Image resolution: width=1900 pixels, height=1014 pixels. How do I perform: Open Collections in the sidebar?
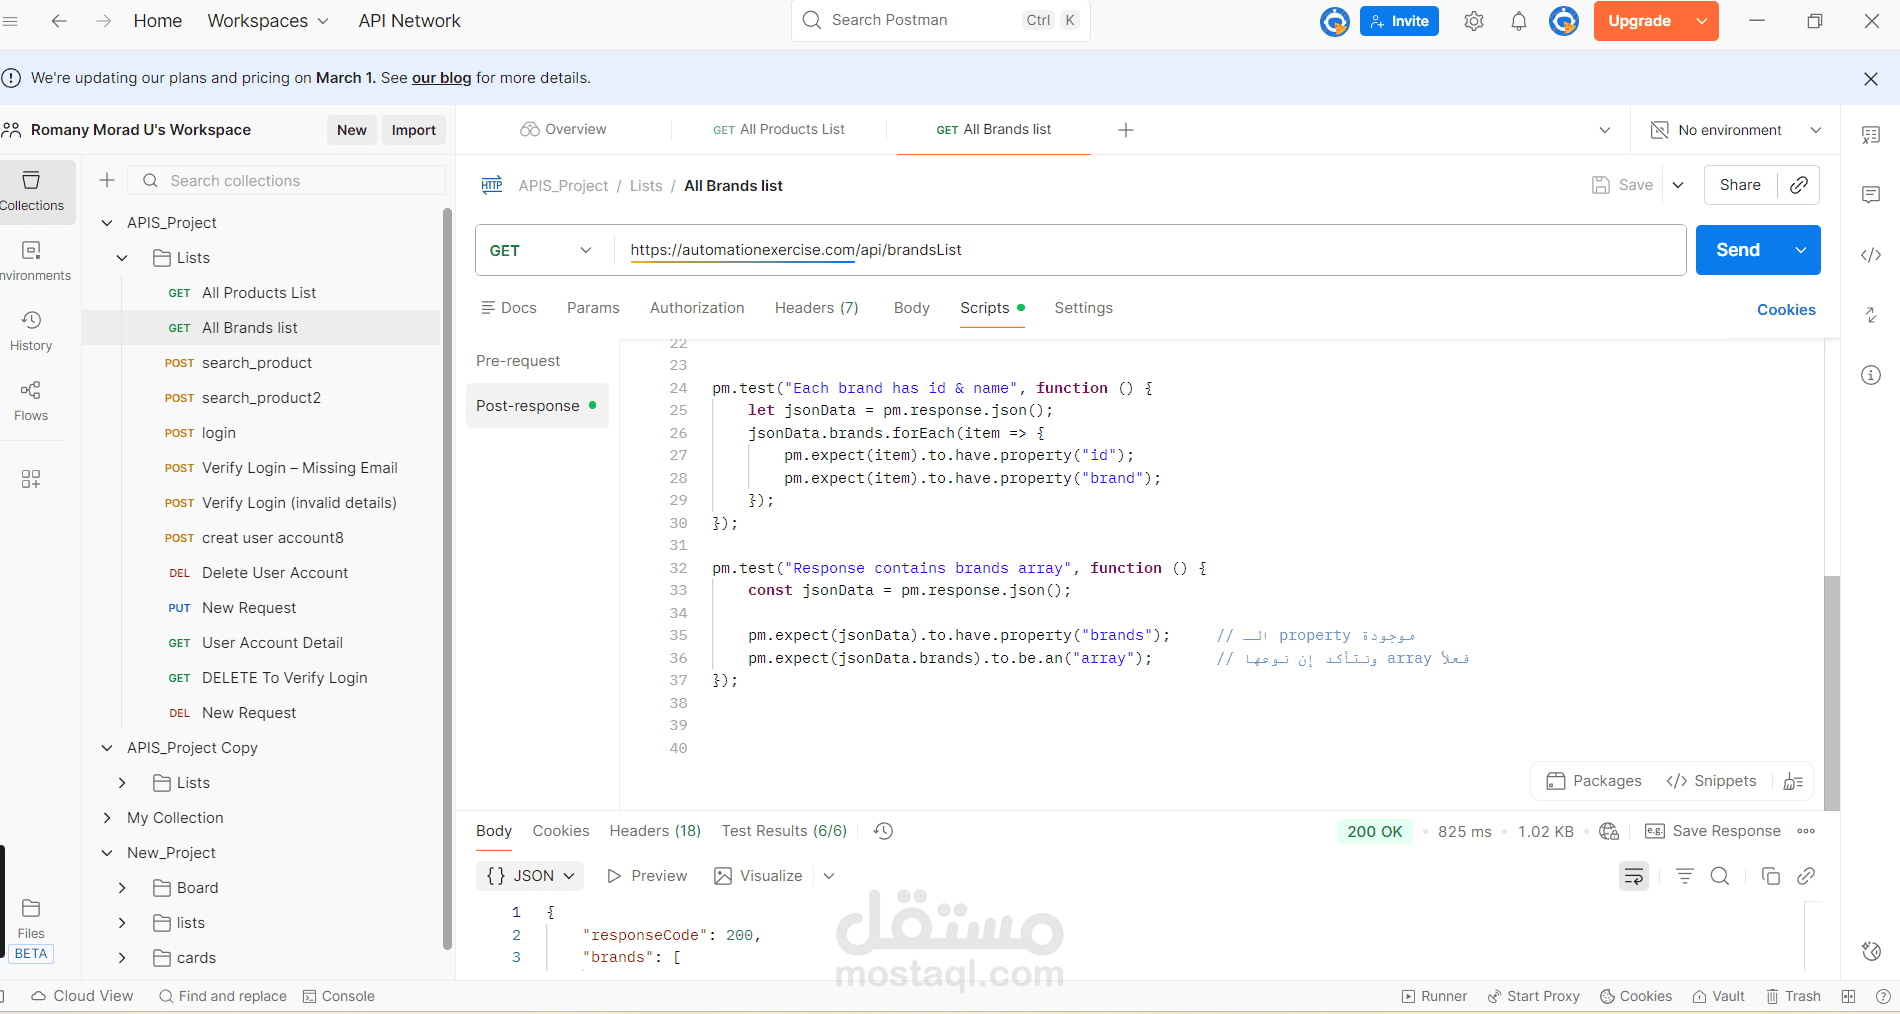pyautogui.click(x=32, y=191)
